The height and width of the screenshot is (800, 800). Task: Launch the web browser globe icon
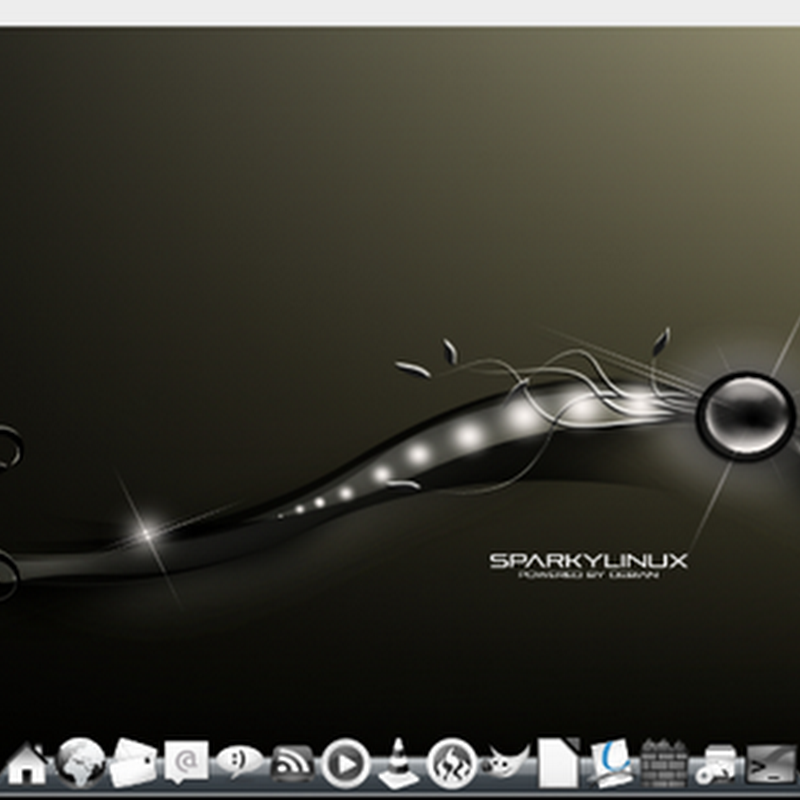pyautogui.click(x=80, y=763)
